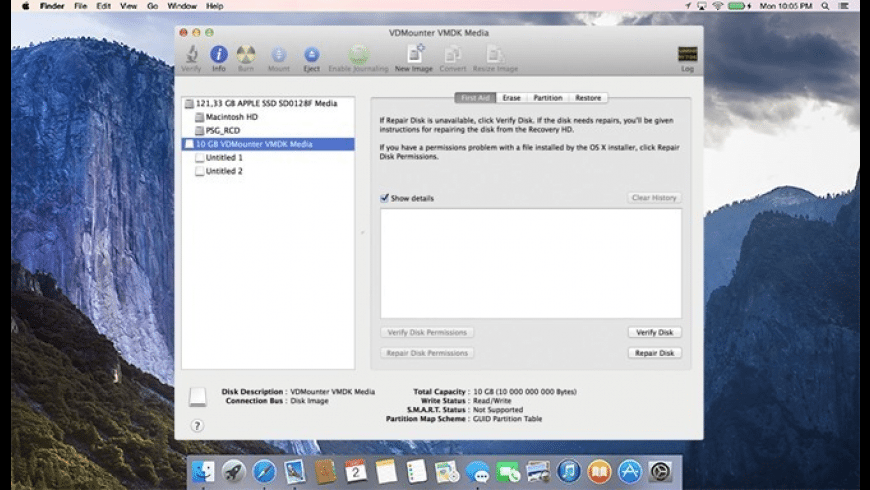Uncheck the Show details checkbox
This screenshot has height=490, width=870.
[x=385, y=198]
